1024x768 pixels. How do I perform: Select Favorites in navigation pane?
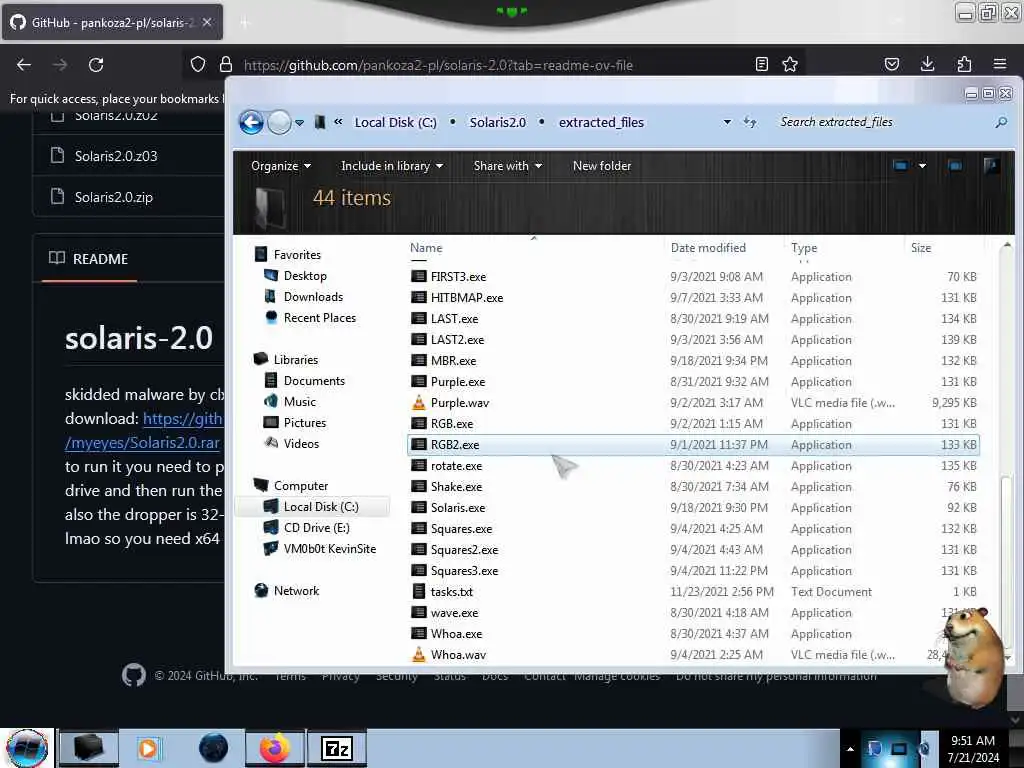coord(297,255)
